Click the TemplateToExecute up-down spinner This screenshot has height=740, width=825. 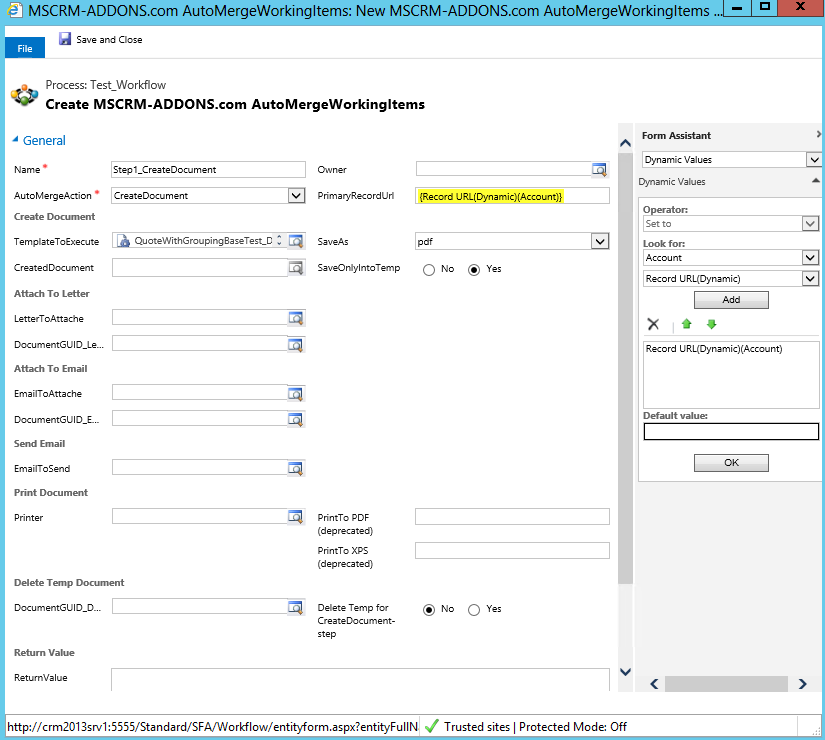pyautogui.click(x=279, y=241)
